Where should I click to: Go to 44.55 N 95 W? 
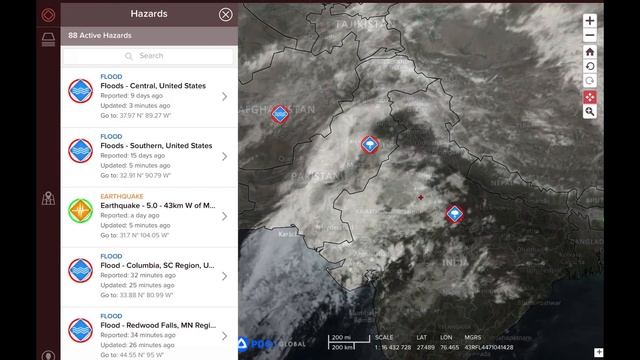132,355
